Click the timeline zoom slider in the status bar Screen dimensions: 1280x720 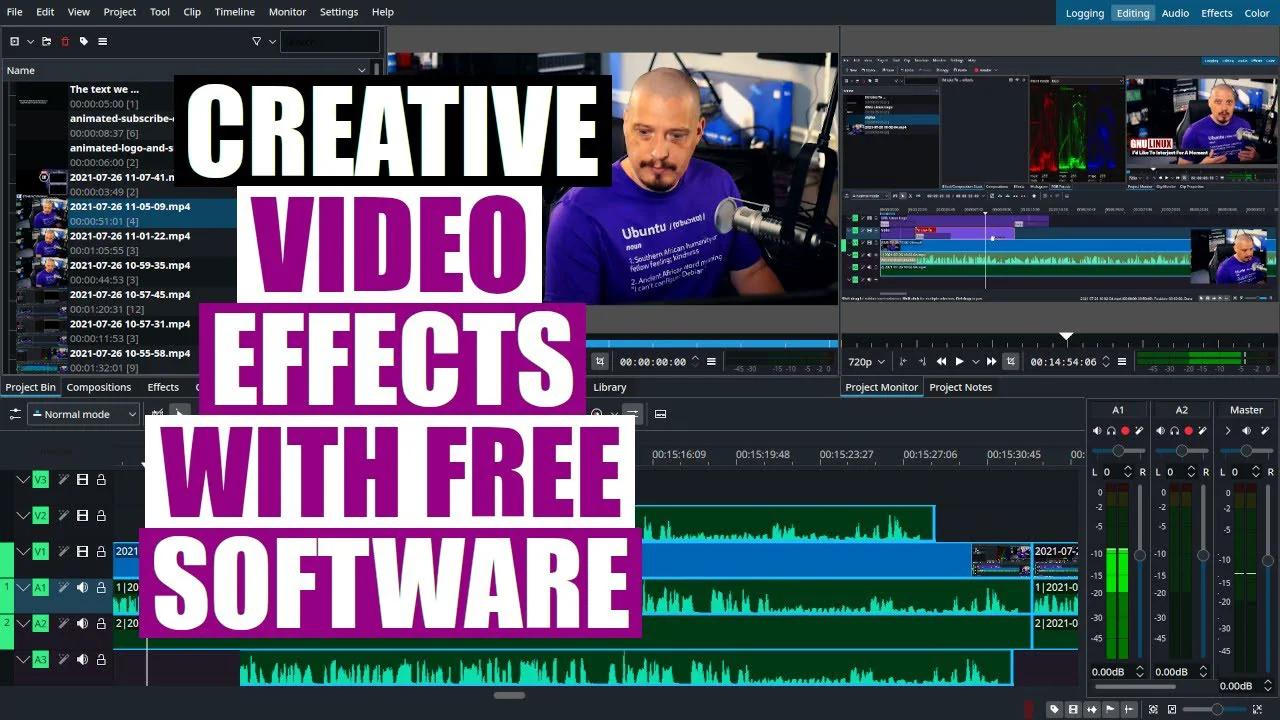click(x=1216, y=709)
